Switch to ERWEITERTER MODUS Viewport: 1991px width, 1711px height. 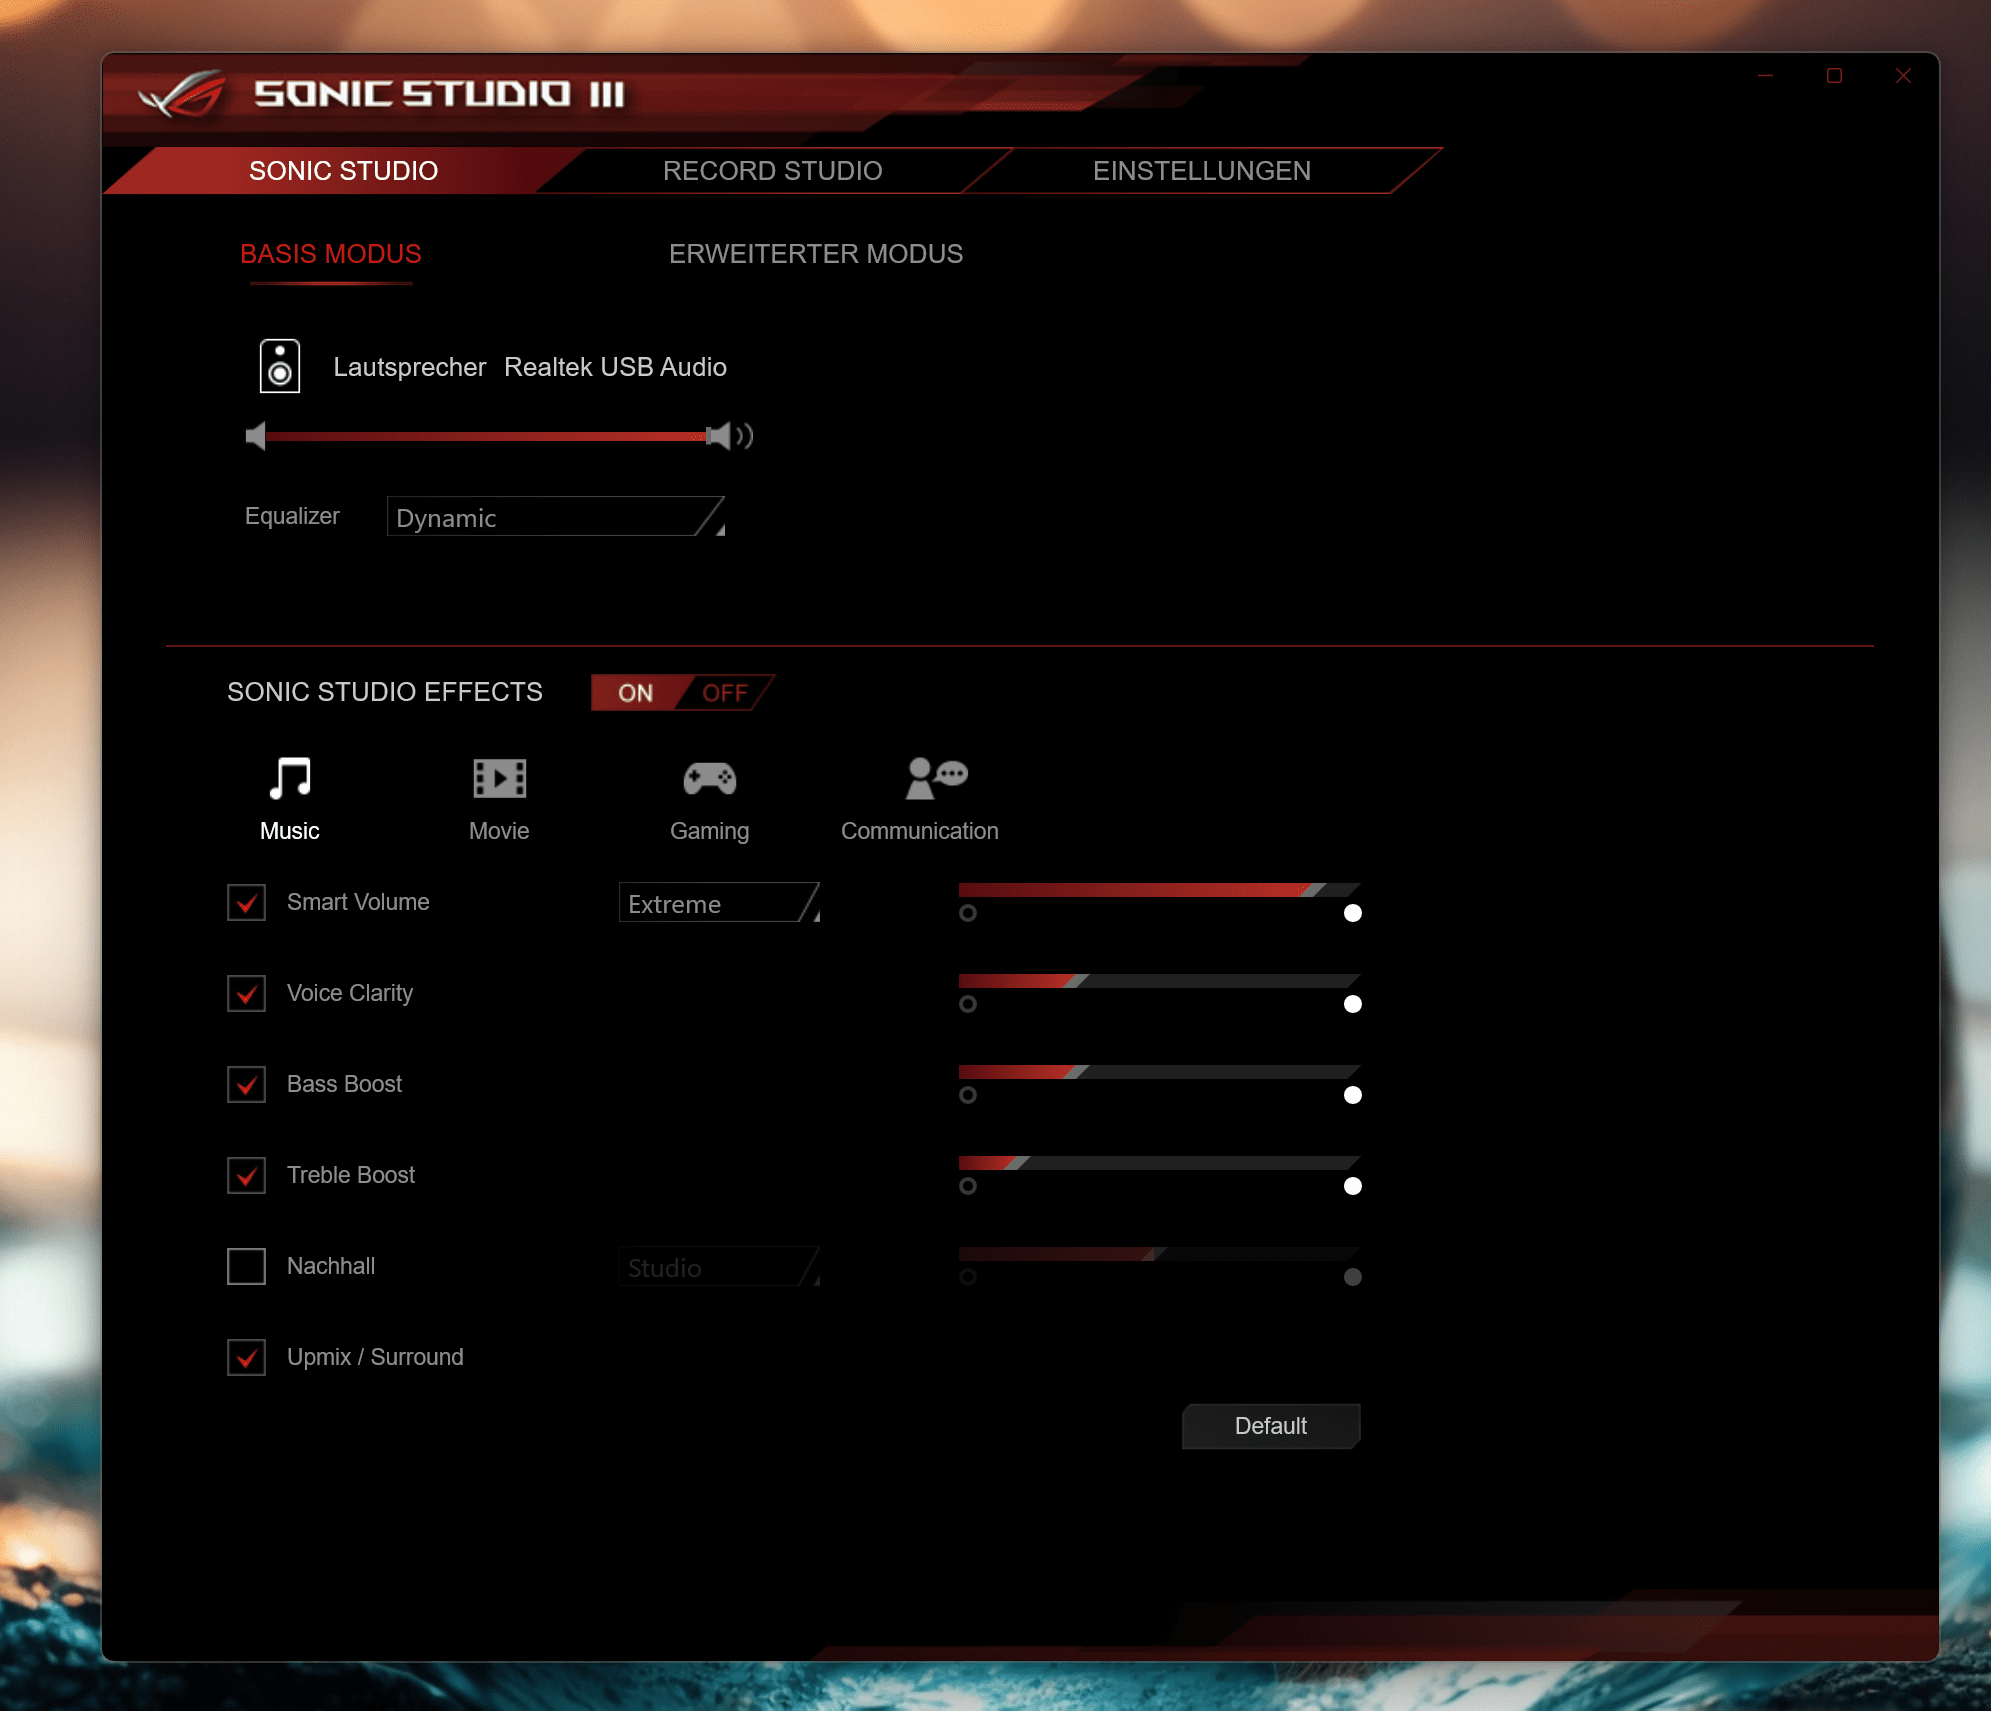(815, 254)
